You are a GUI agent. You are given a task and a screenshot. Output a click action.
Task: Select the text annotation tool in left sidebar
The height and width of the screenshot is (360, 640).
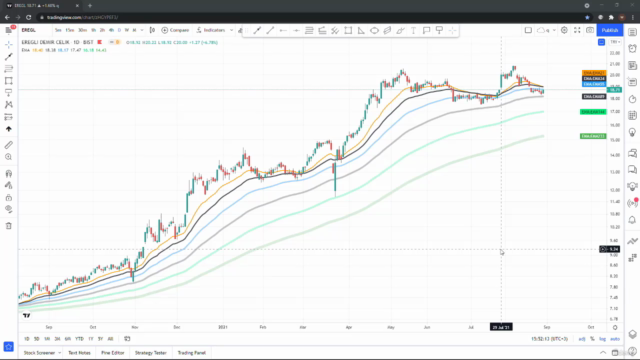(x=9, y=93)
